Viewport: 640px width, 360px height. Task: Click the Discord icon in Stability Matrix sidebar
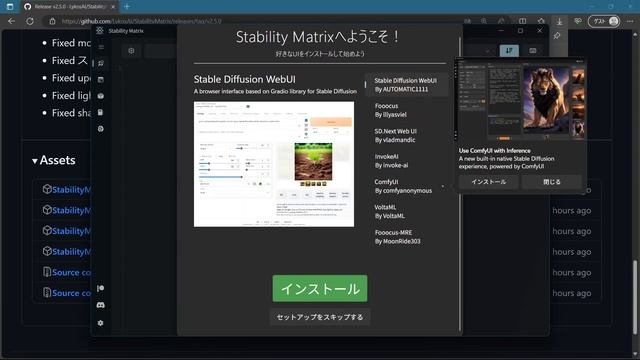[x=101, y=305]
